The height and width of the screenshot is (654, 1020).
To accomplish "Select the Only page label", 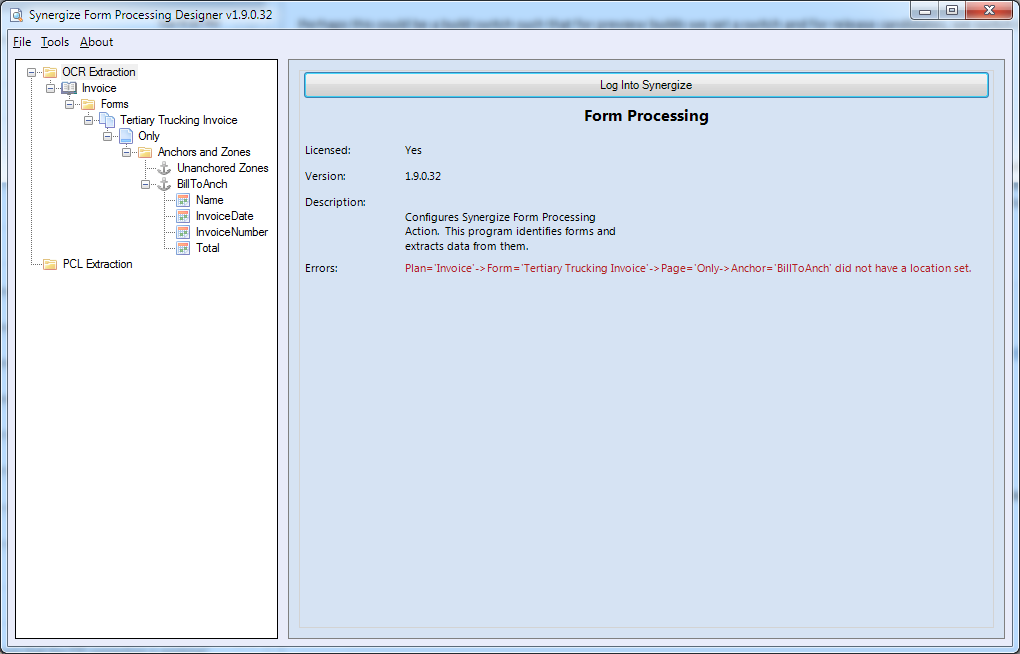I will [x=149, y=136].
